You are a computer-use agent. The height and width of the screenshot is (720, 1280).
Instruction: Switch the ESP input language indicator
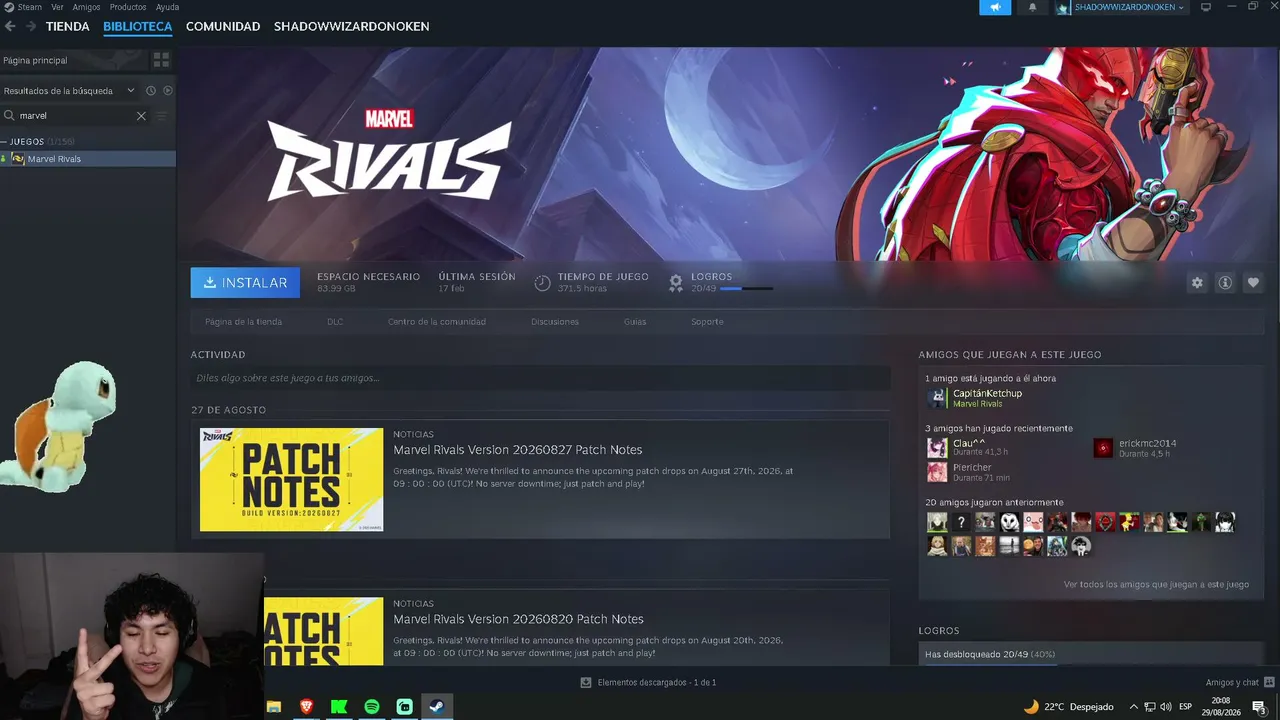point(1186,706)
